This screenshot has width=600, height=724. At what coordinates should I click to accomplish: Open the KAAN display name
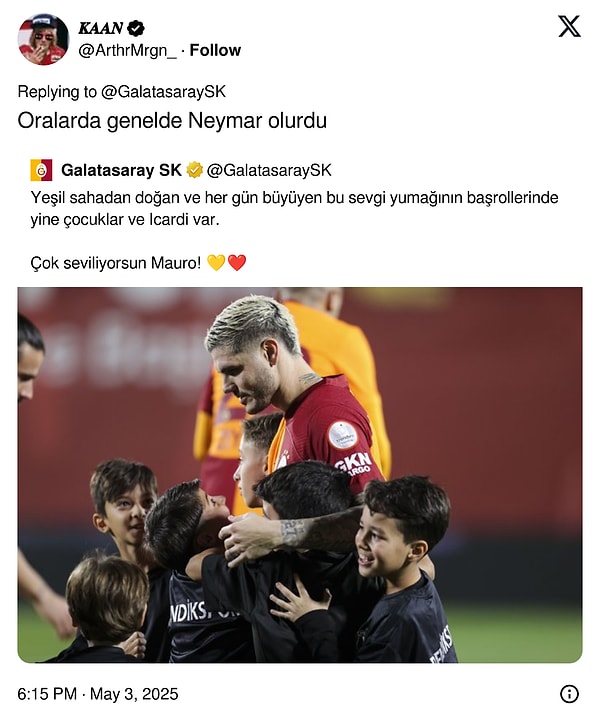[x=100, y=28]
